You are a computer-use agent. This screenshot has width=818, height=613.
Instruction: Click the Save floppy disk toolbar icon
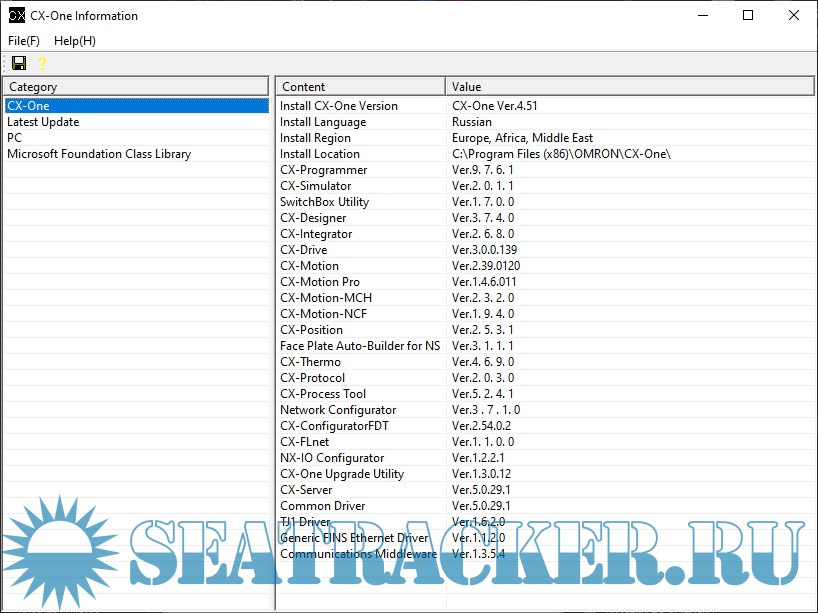[x=19, y=63]
